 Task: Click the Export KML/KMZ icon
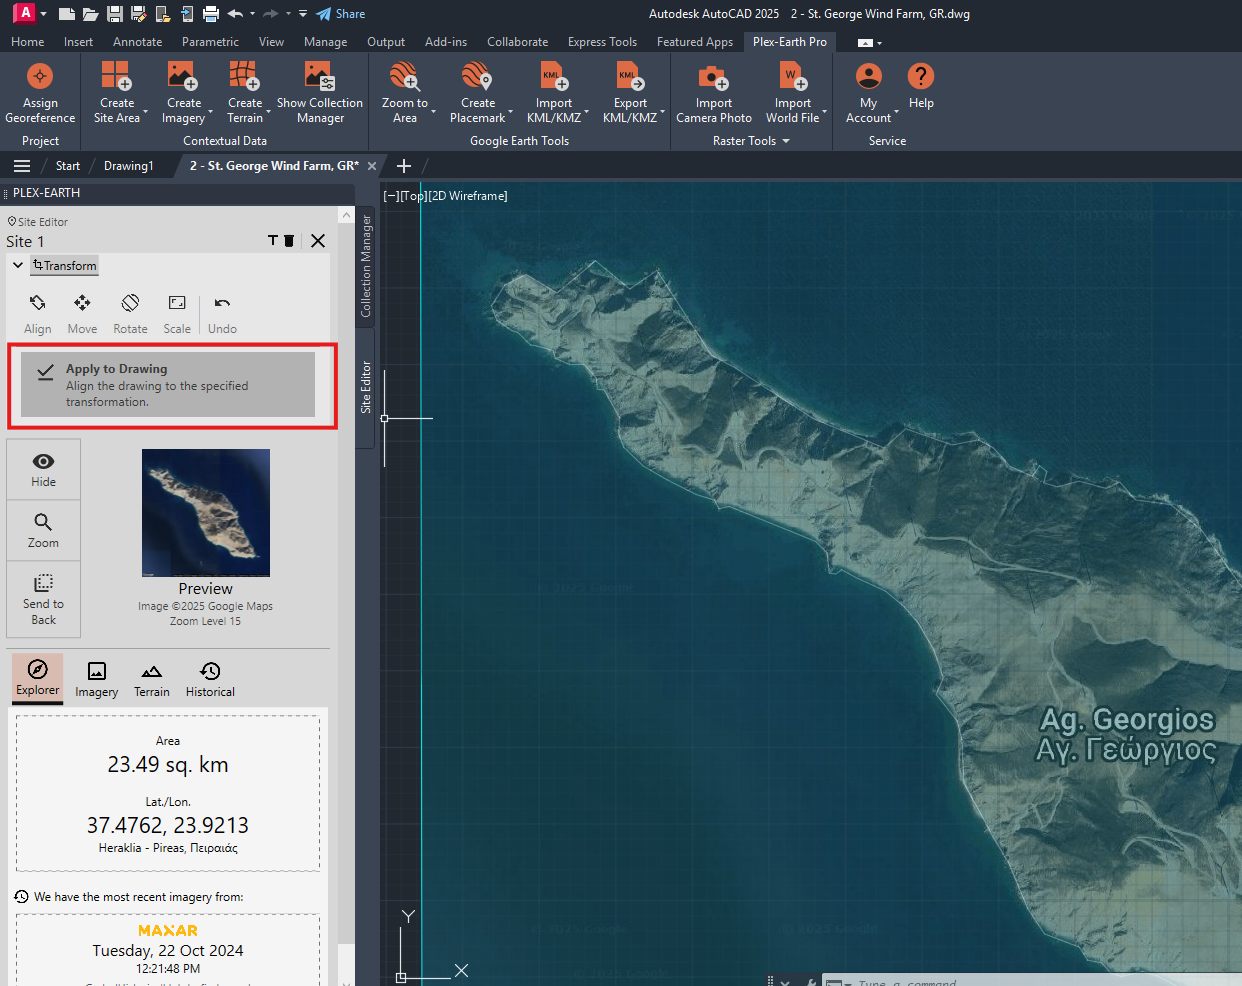[630, 76]
